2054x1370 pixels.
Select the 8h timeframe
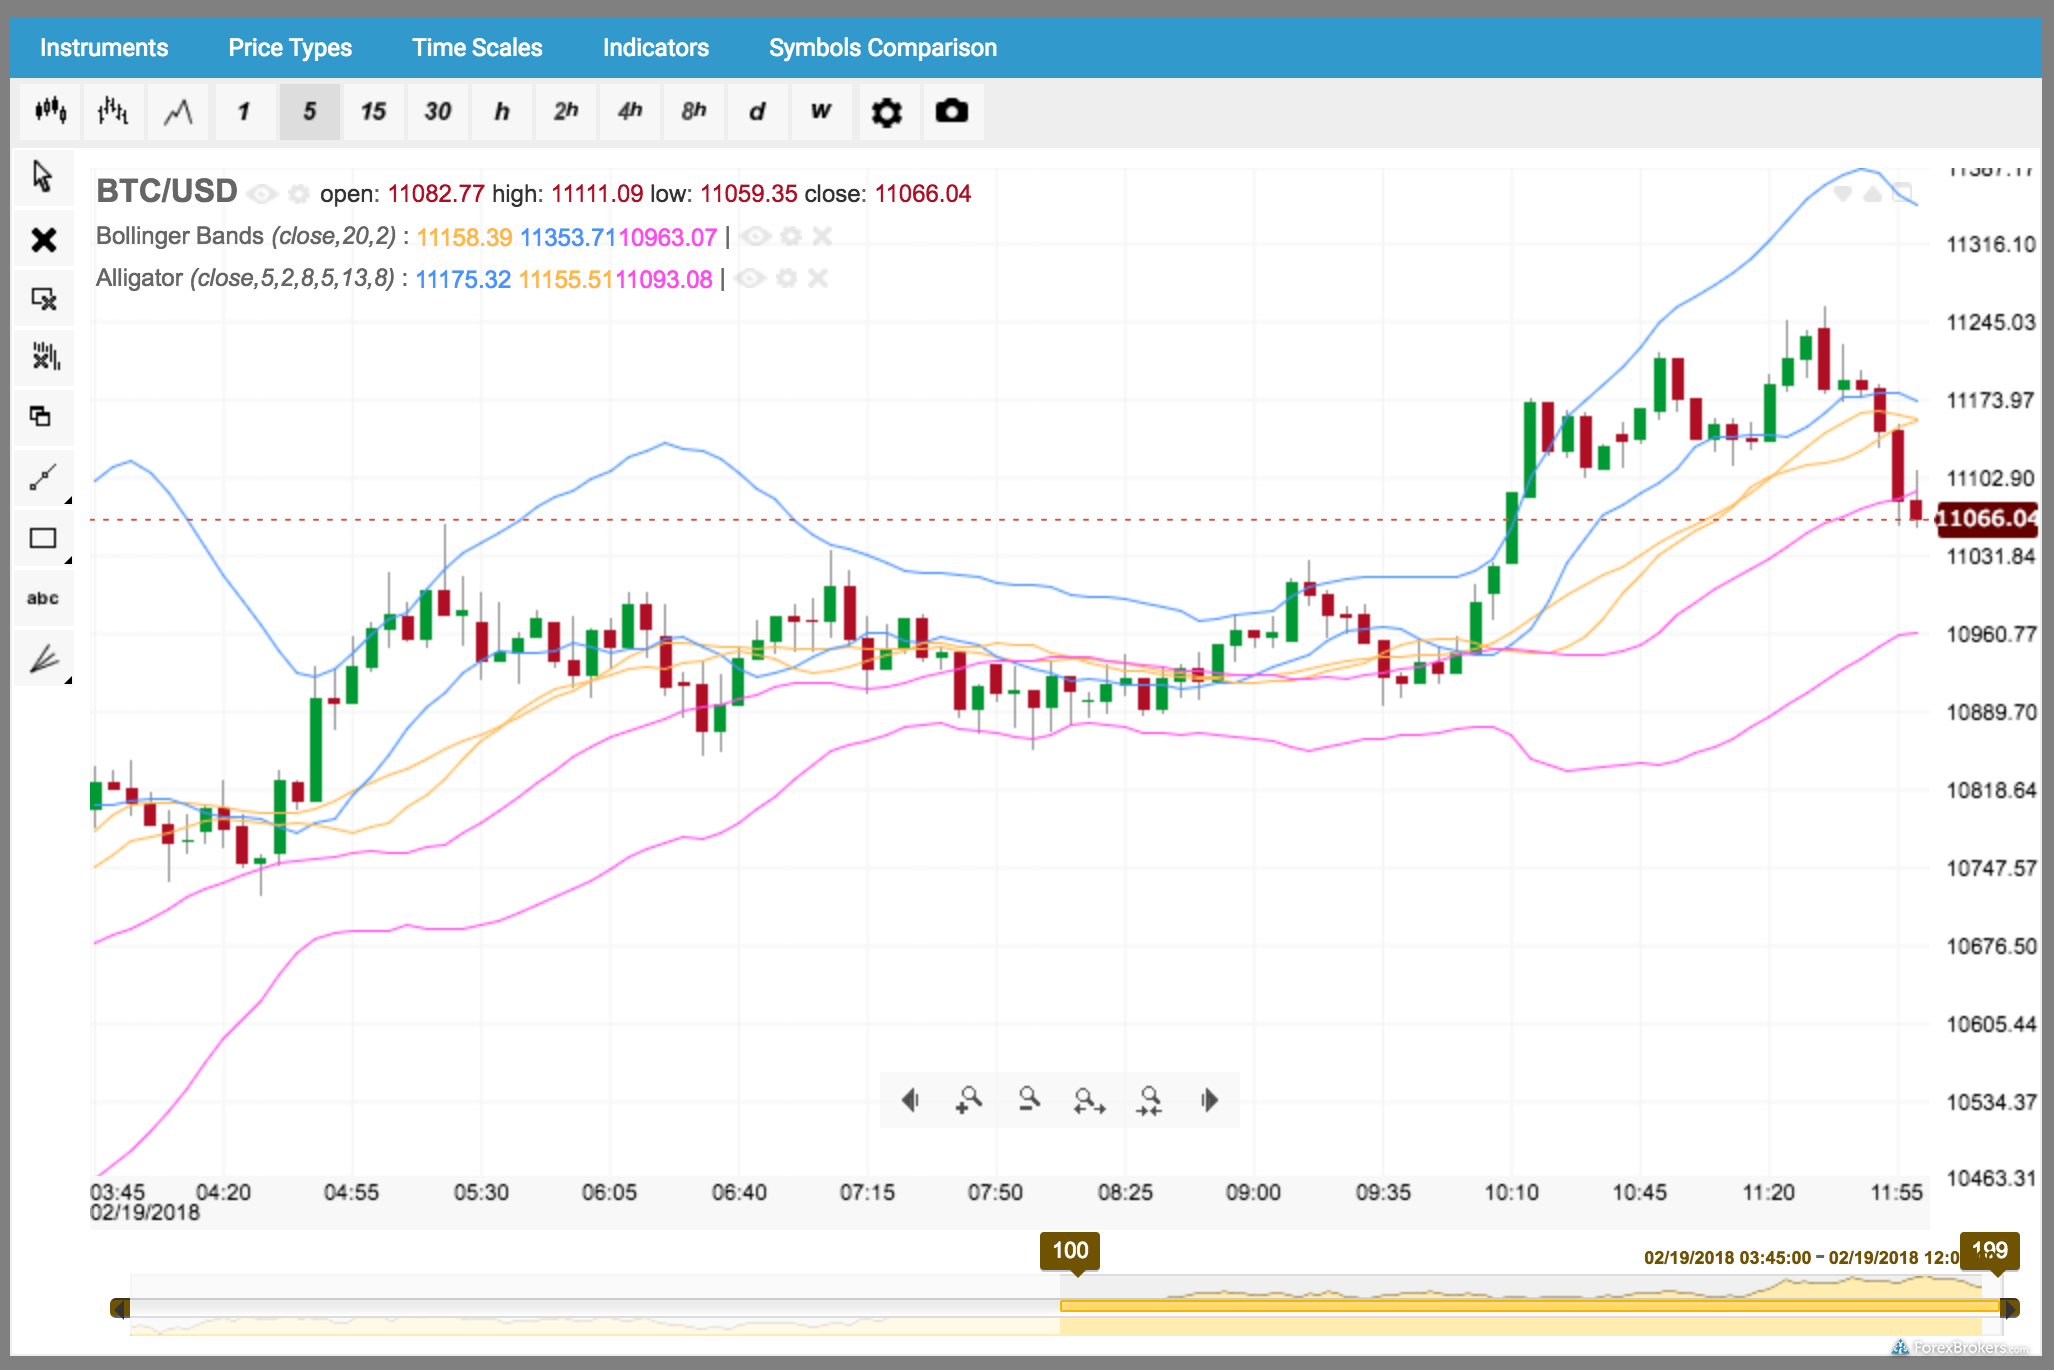[x=694, y=111]
